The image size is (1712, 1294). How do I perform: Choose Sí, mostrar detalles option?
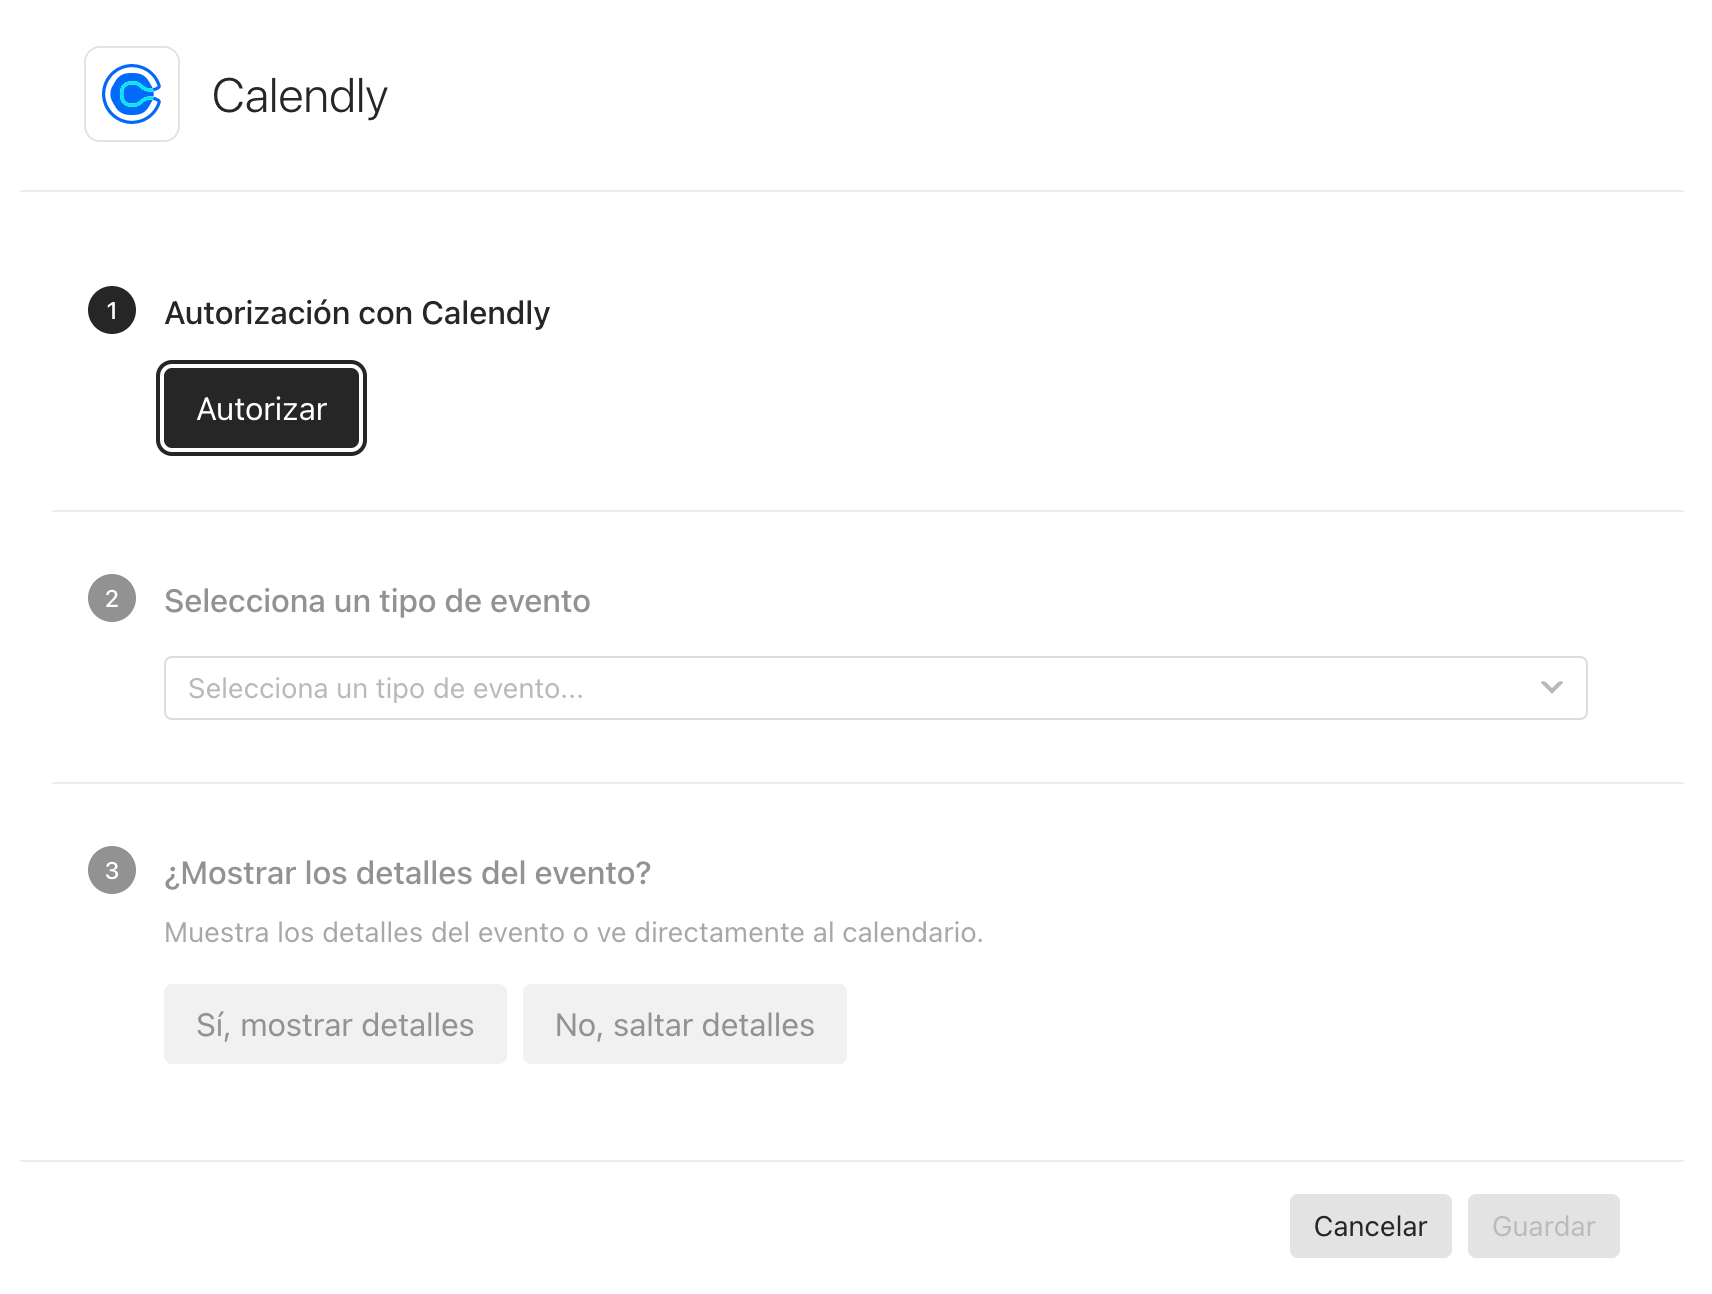[335, 1024]
